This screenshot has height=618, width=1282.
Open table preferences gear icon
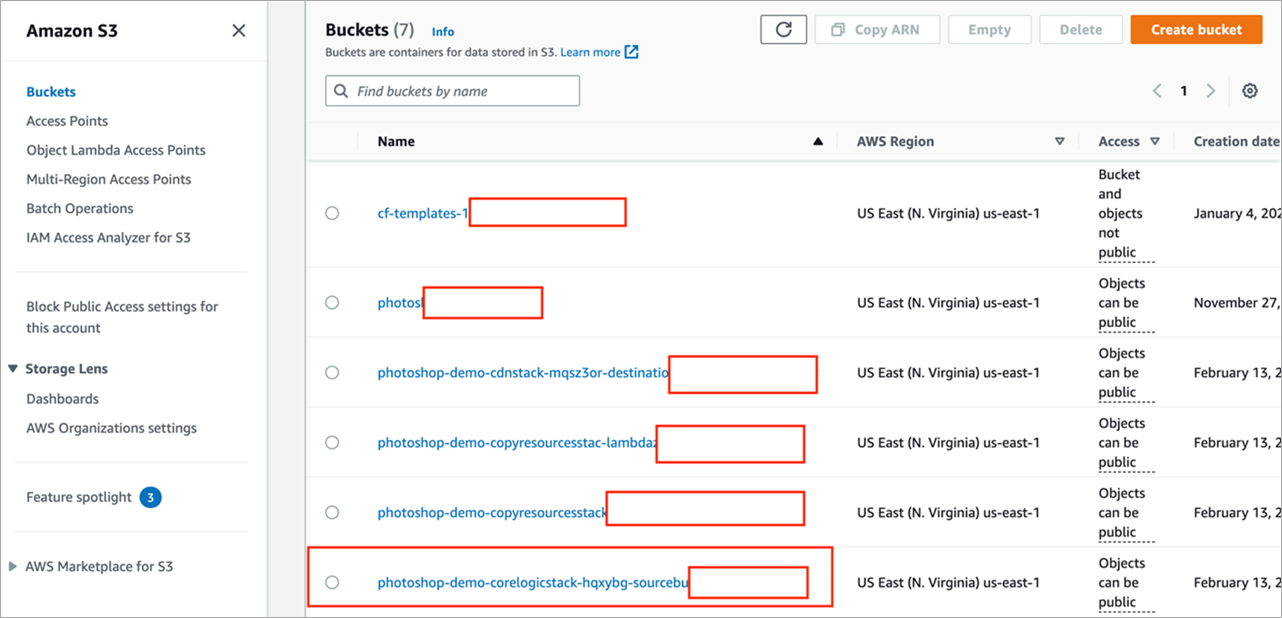[1250, 91]
